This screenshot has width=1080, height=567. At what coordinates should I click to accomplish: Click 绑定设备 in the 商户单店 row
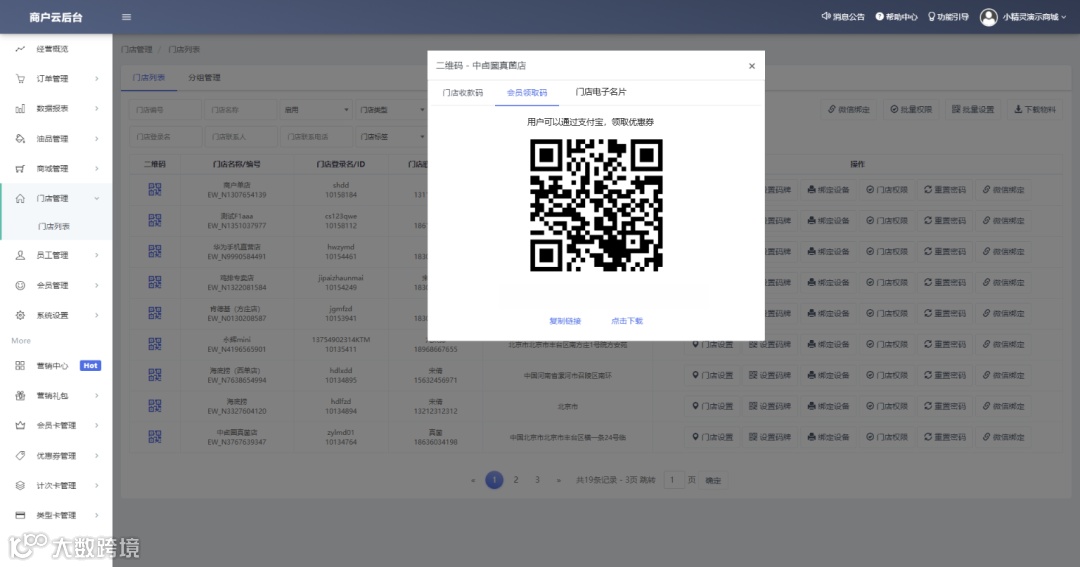click(x=829, y=190)
